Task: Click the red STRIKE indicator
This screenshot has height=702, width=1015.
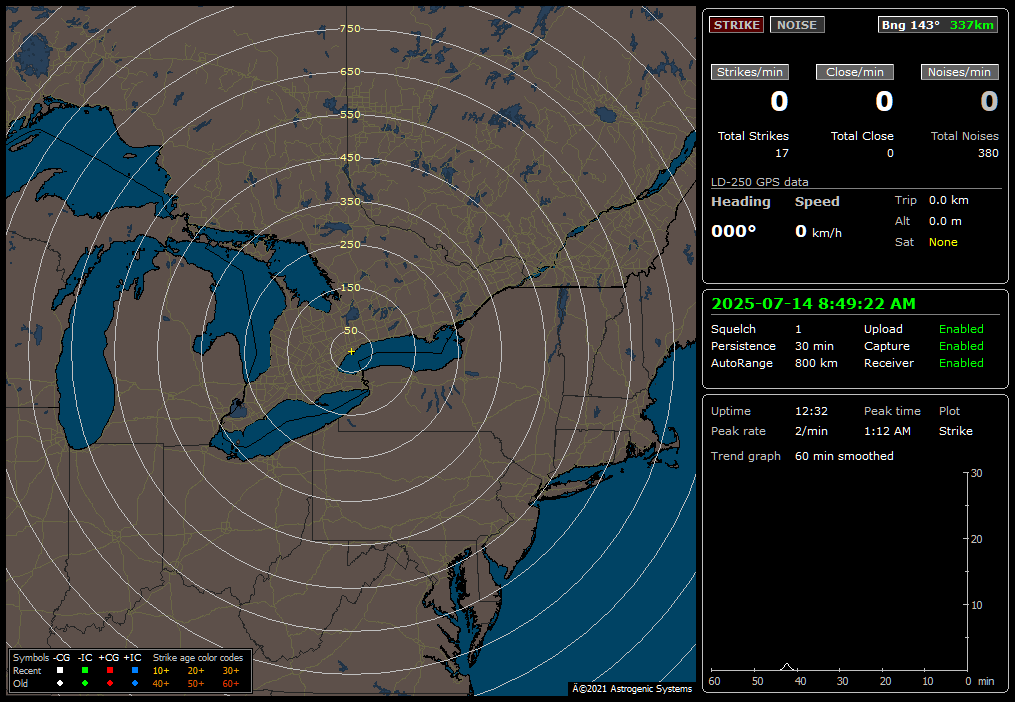Action: [x=737, y=25]
